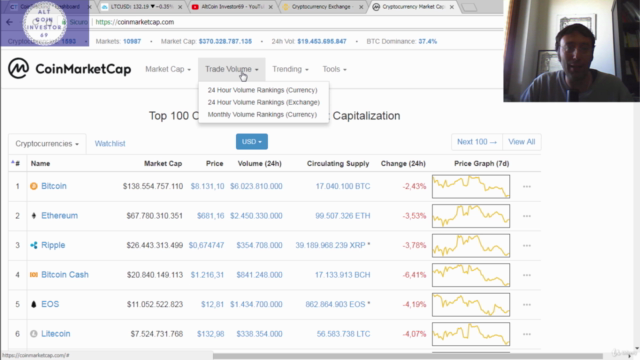Click the Ripple coin icon
Screen dimensions: 640x360
34,245
